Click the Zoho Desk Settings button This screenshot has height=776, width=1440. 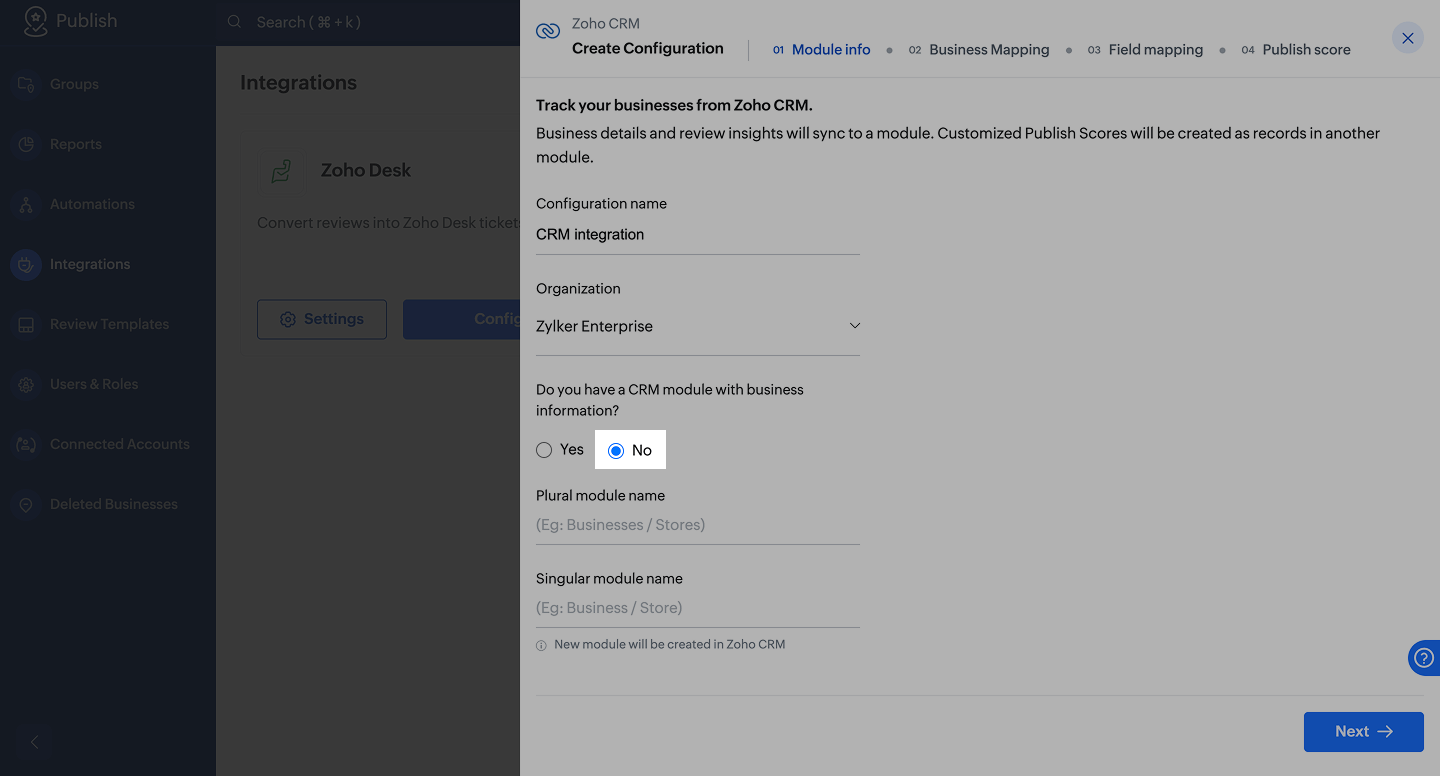(x=322, y=319)
